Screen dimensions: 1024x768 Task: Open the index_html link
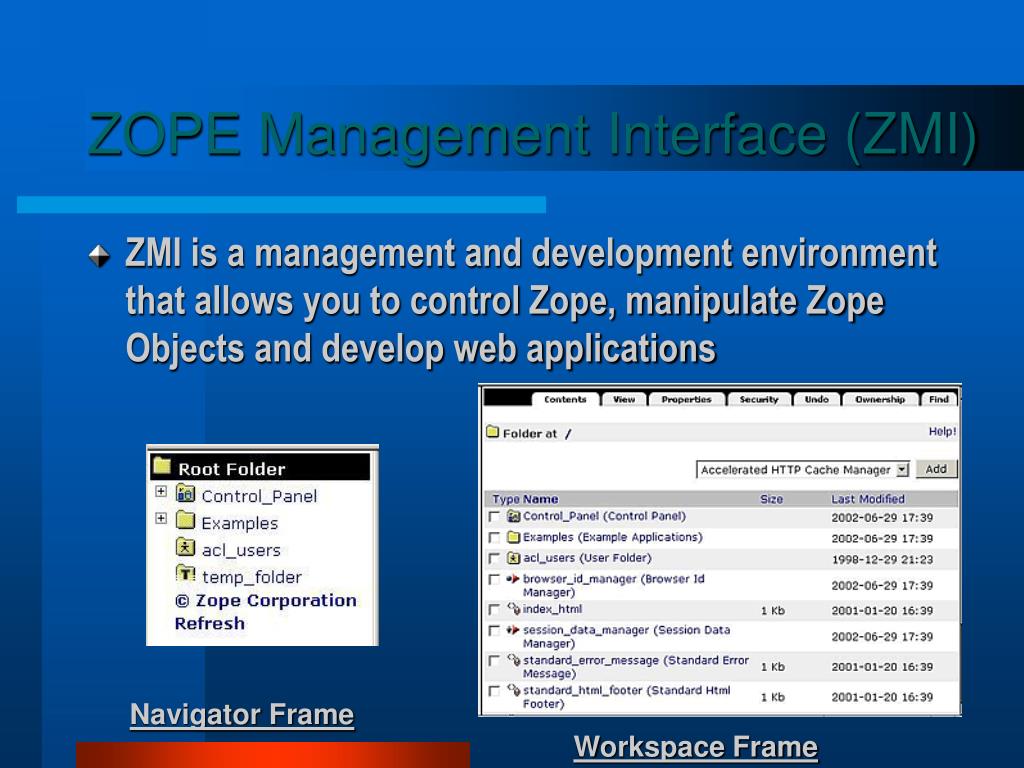tap(552, 609)
